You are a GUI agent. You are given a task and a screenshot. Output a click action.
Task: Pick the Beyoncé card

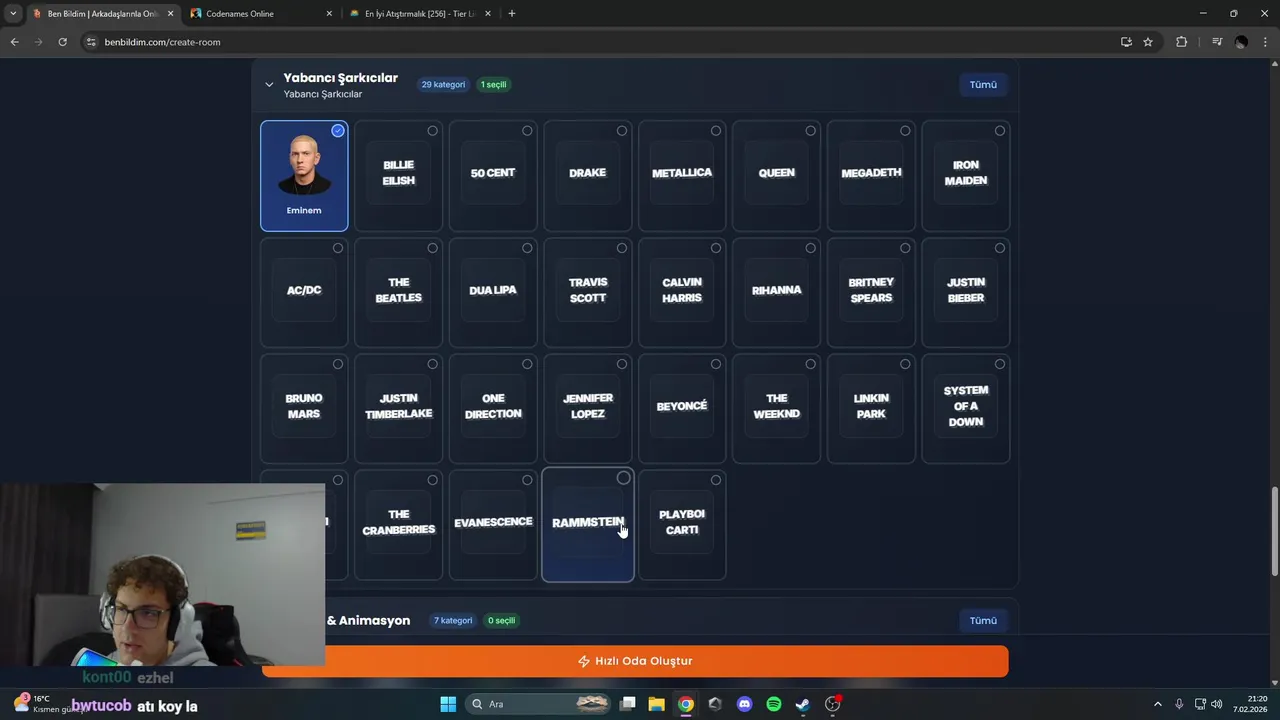(x=682, y=408)
